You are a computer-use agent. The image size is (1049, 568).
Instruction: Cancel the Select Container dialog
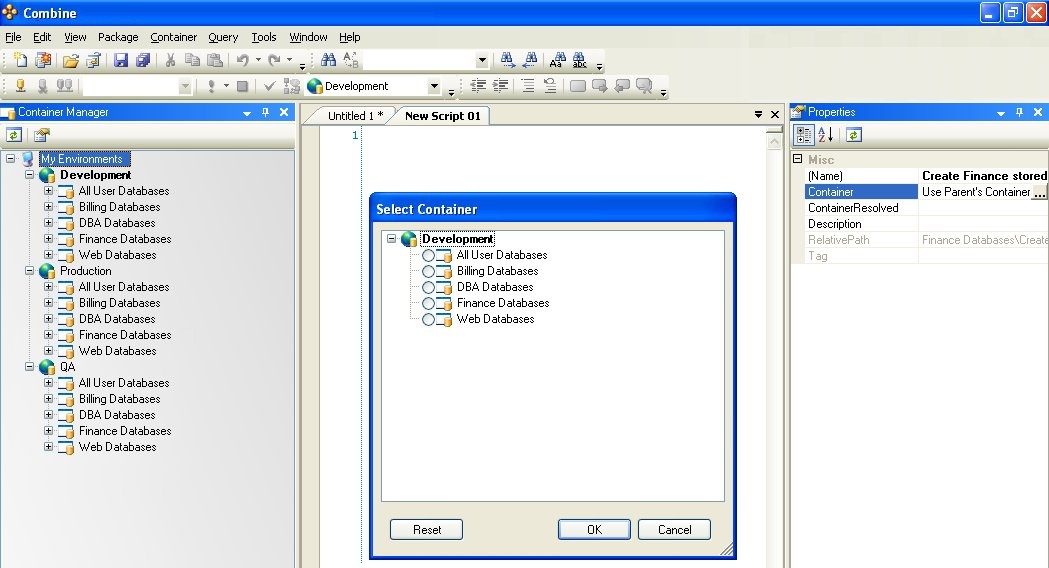click(674, 530)
